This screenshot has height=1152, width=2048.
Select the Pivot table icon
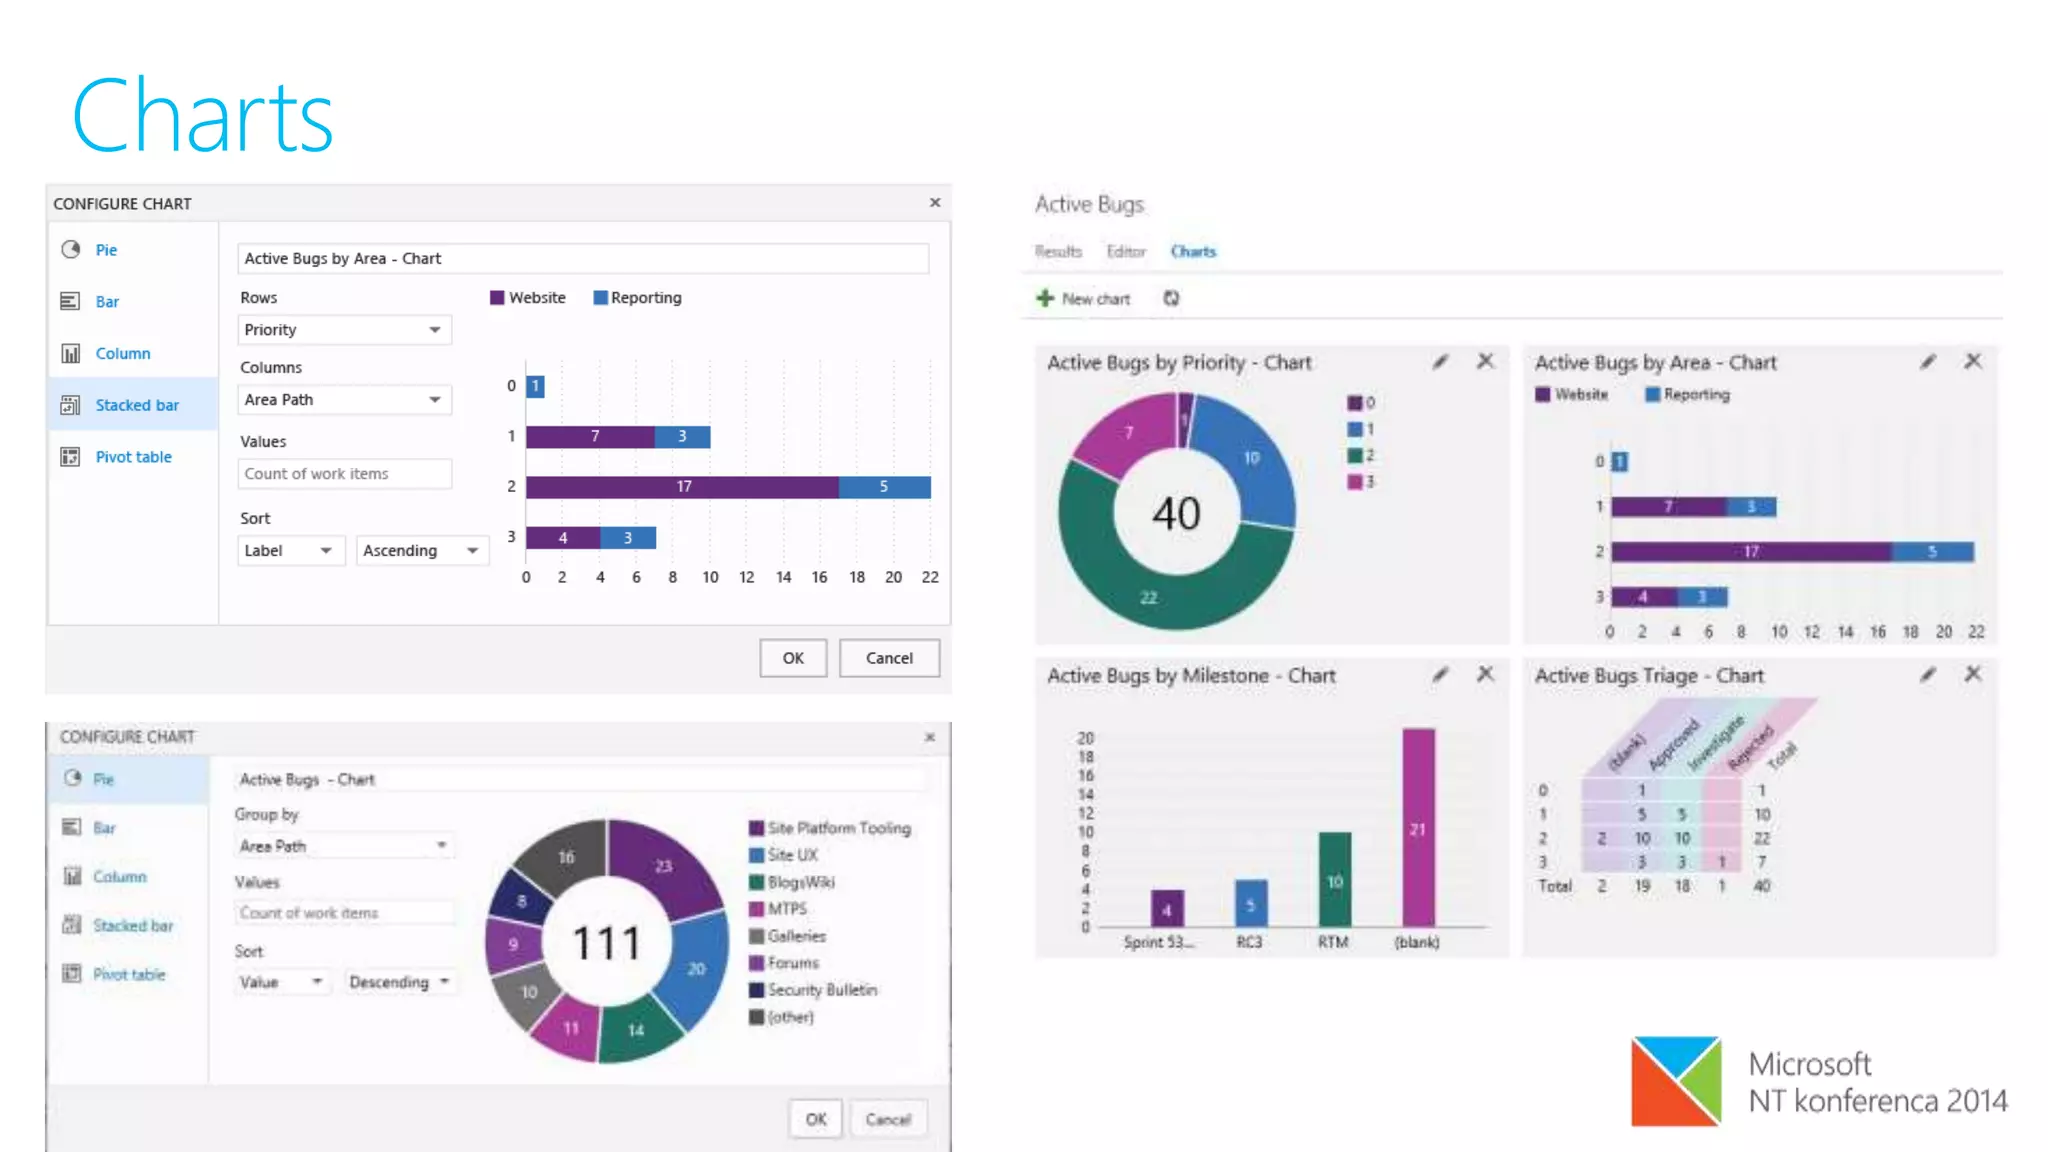[70, 457]
